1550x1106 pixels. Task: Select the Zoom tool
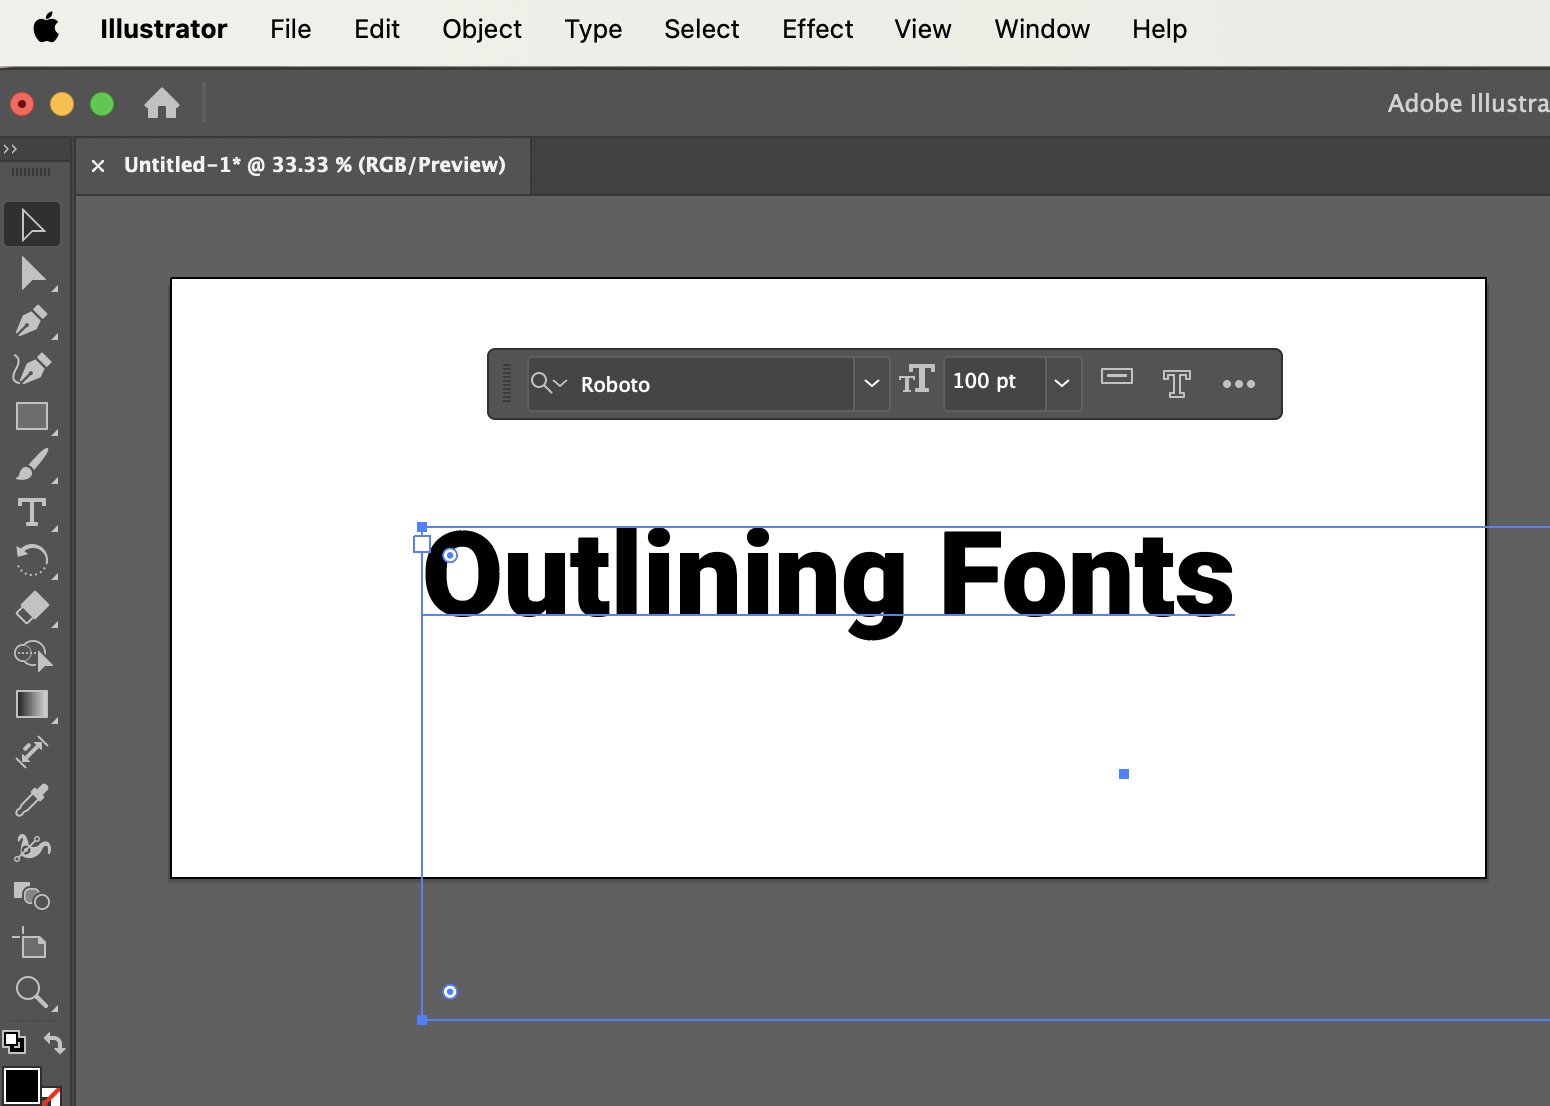pos(32,992)
